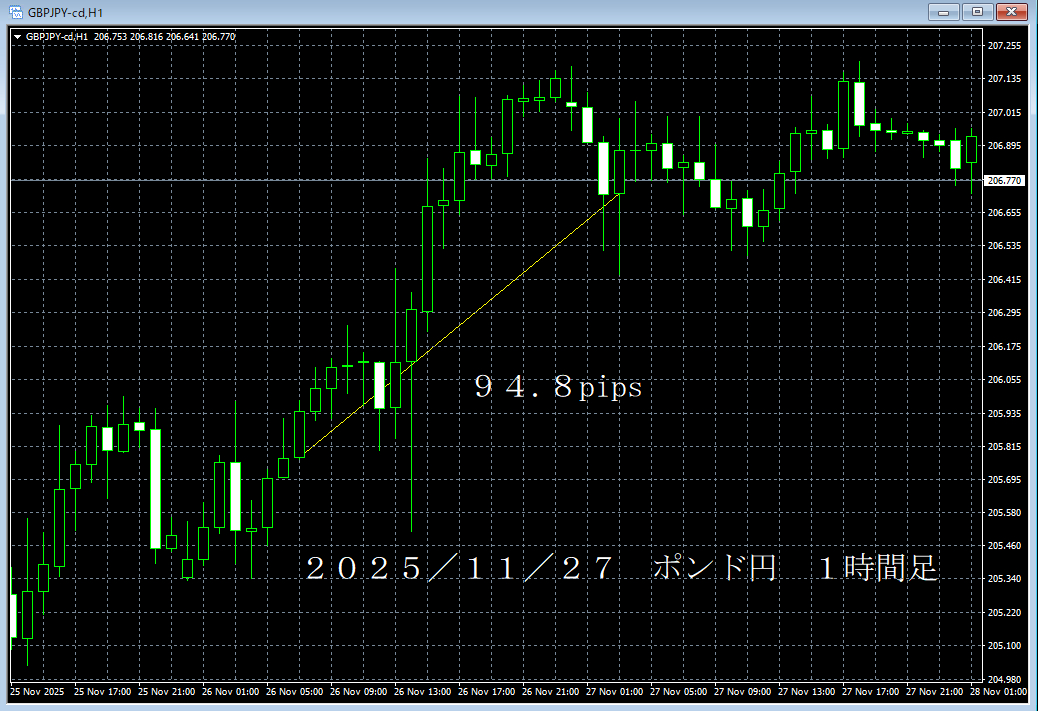
Task: Click the 27 Nov 09:00 time axis label
Action: (743, 692)
